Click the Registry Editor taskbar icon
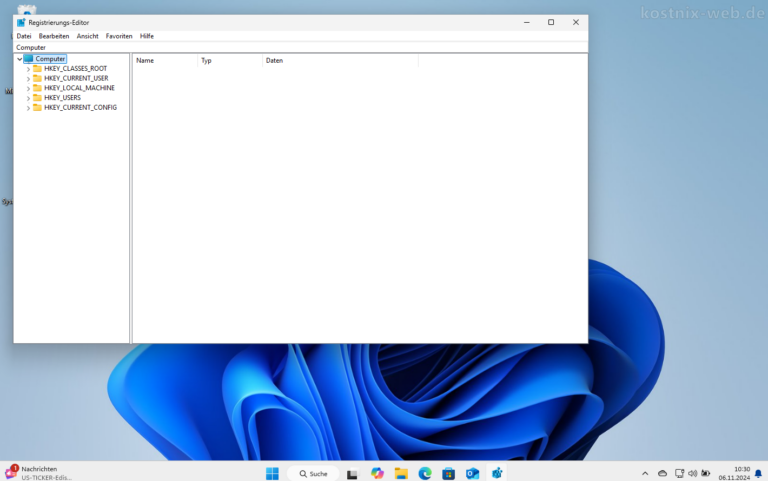 click(x=497, y=474)
